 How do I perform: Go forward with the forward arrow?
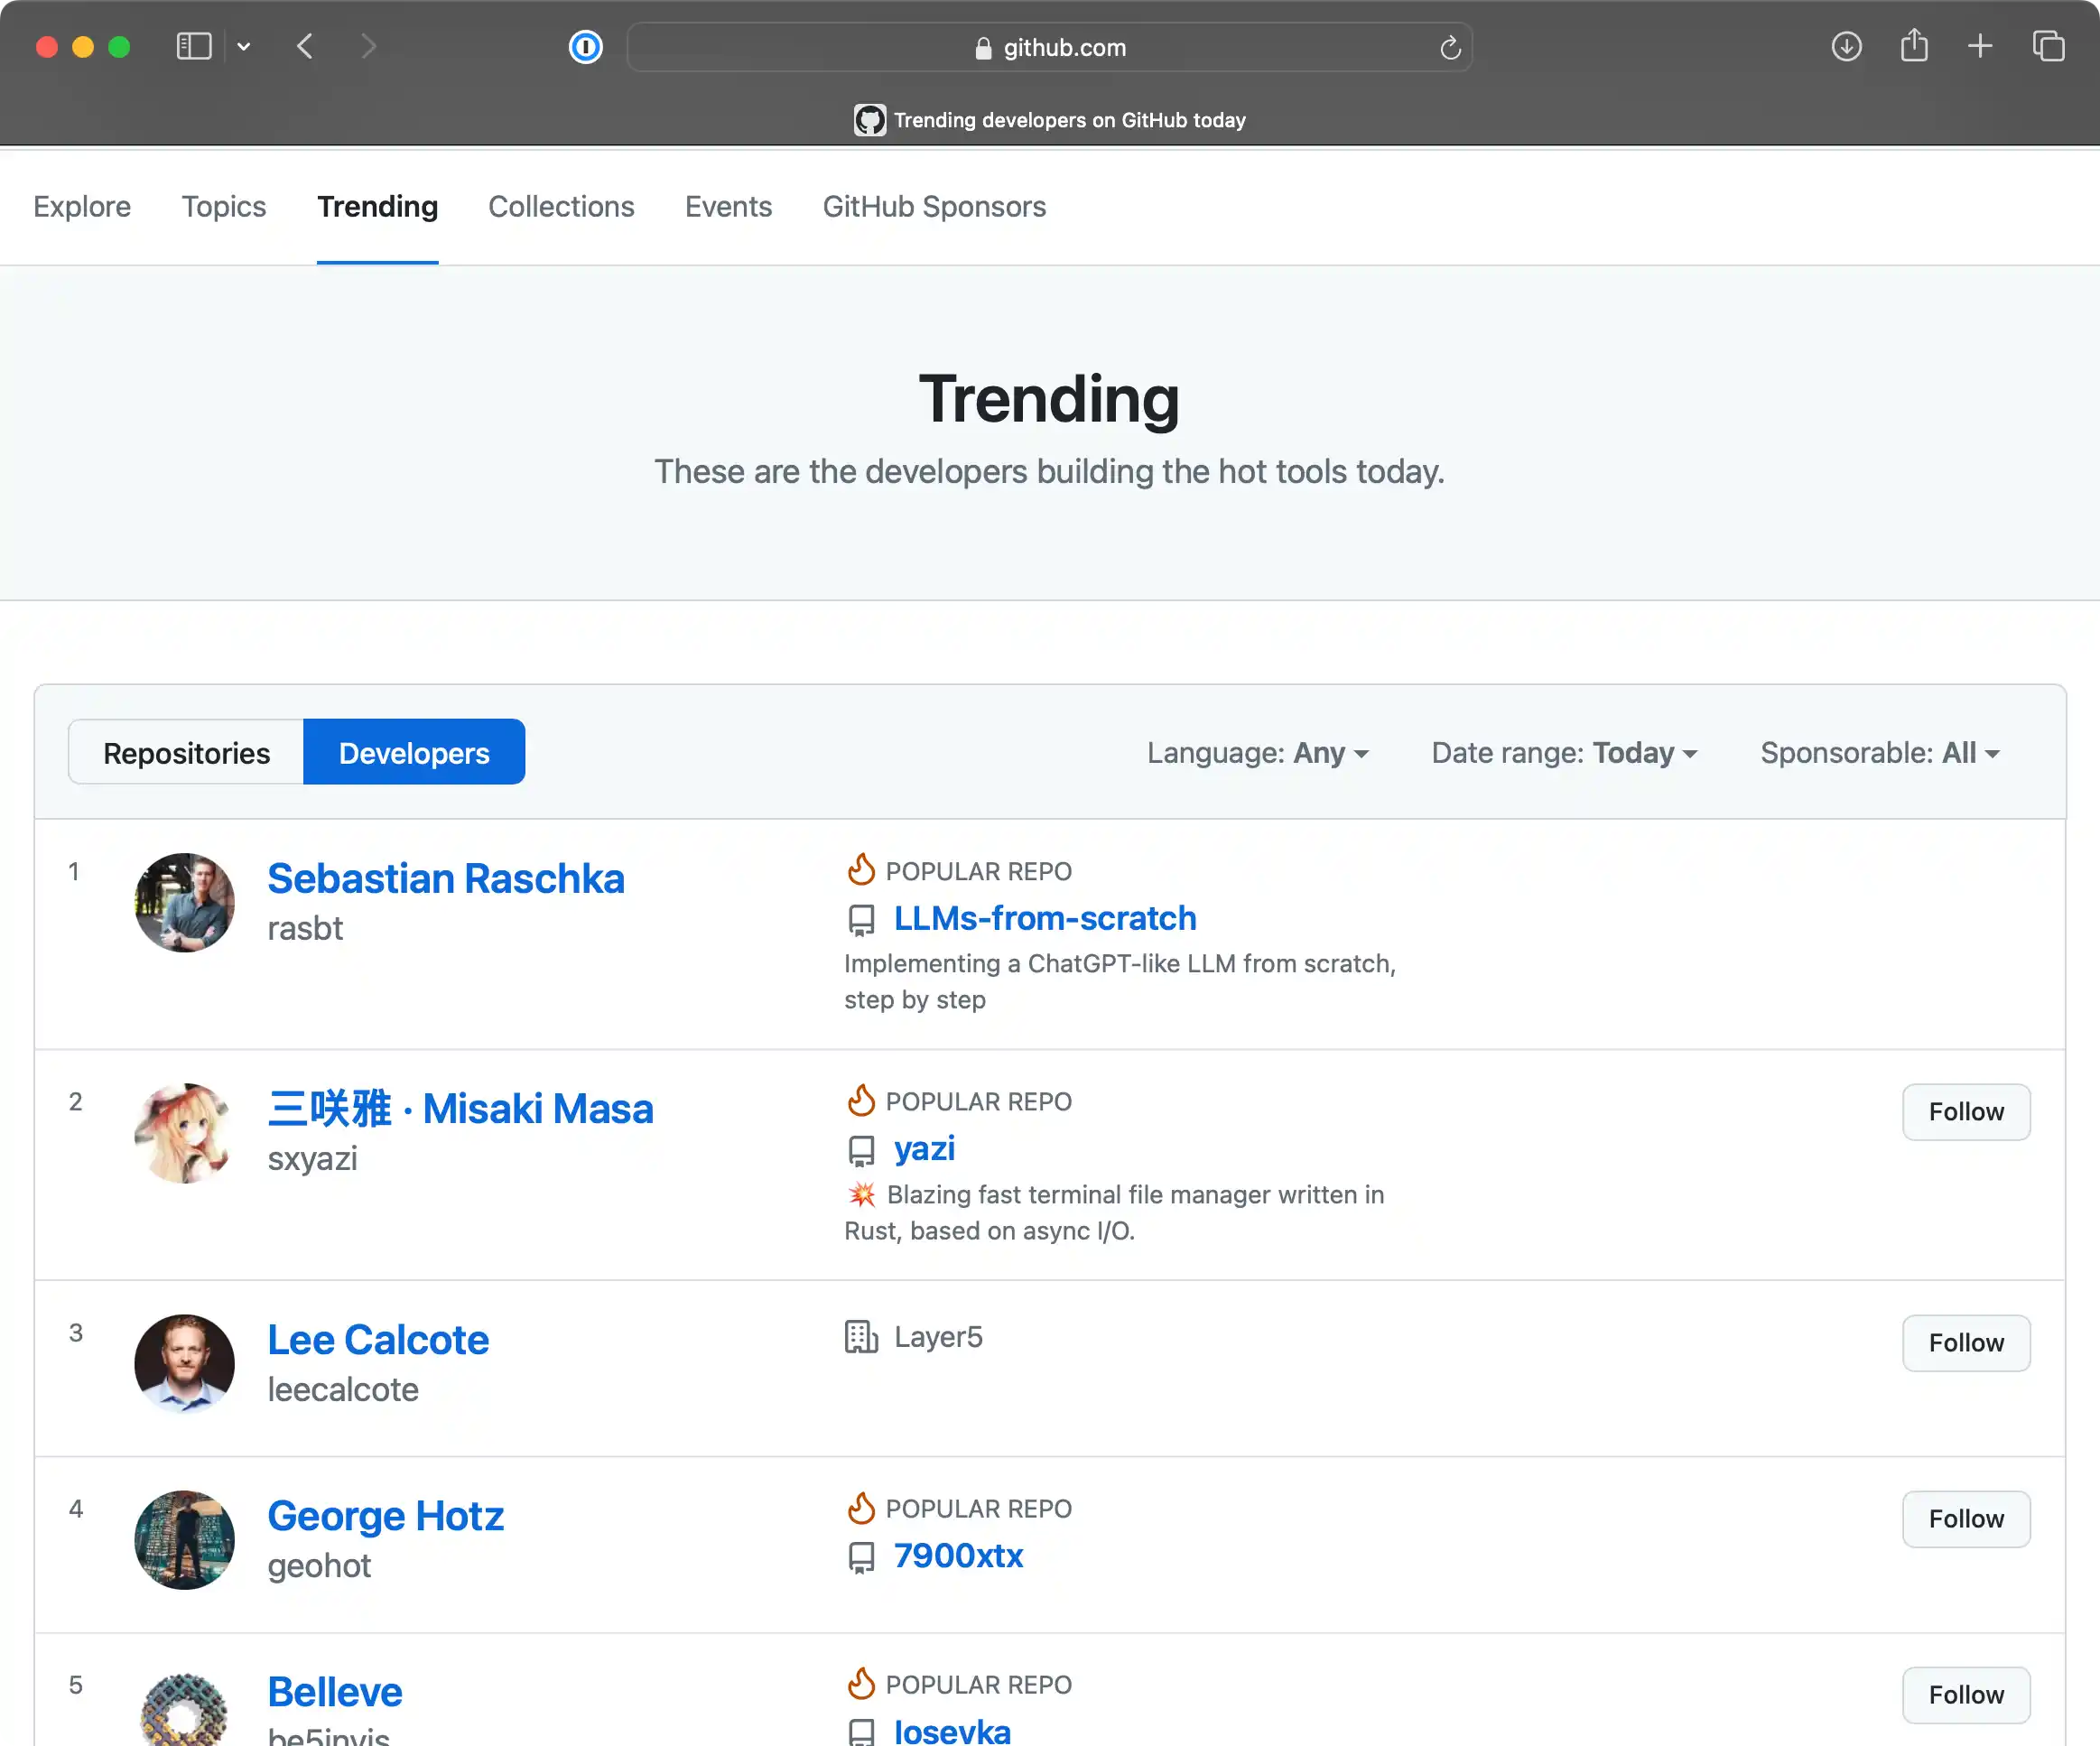tap(369, 46)
